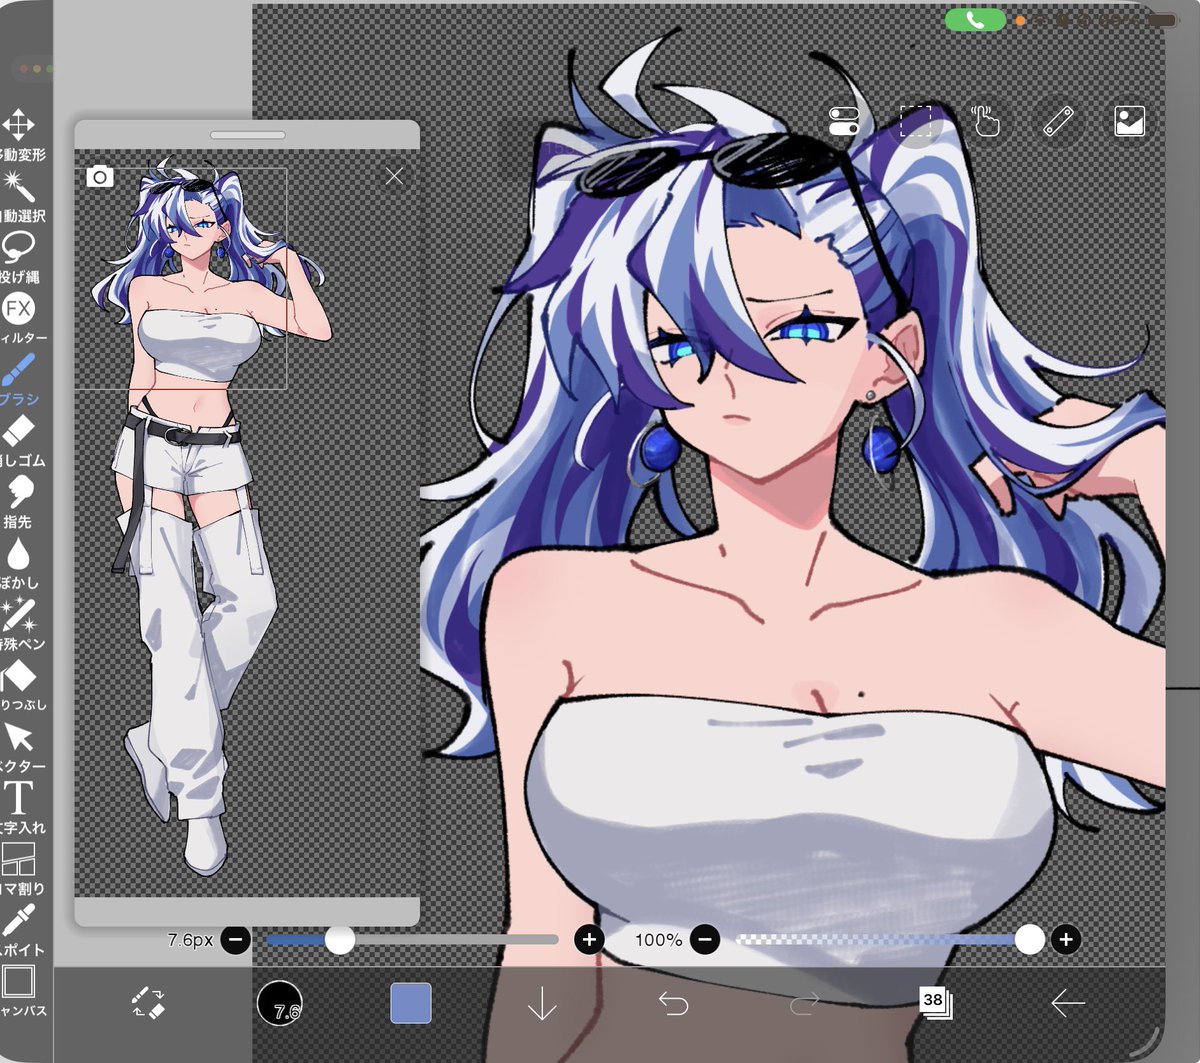This screenshot has width=1200, height=1063.
Task: Open the selection area dashed-square menu
Action: point(916,121)
